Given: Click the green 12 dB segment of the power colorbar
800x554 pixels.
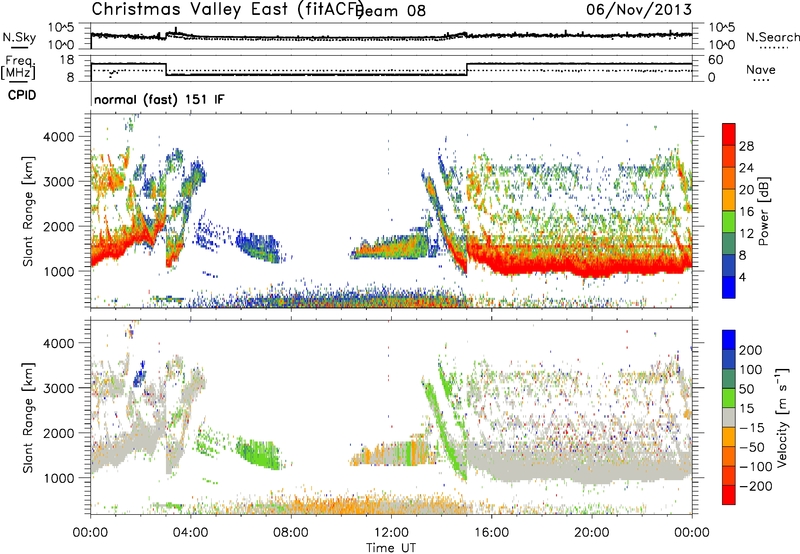Looking at the screenshot, I should coord(729,222).
